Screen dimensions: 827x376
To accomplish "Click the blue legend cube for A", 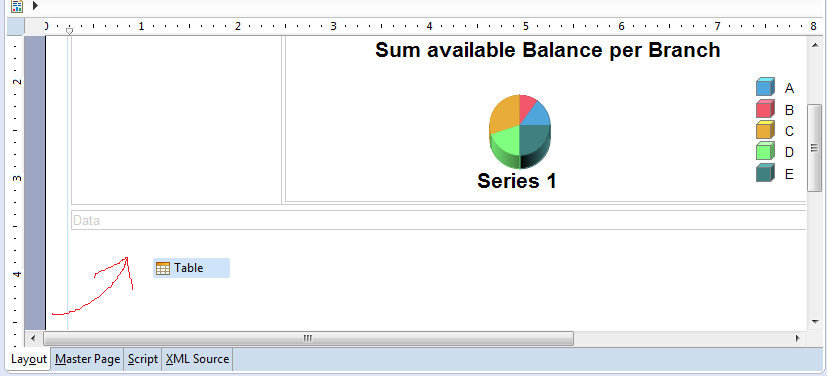I will click(x=765, y=87).
